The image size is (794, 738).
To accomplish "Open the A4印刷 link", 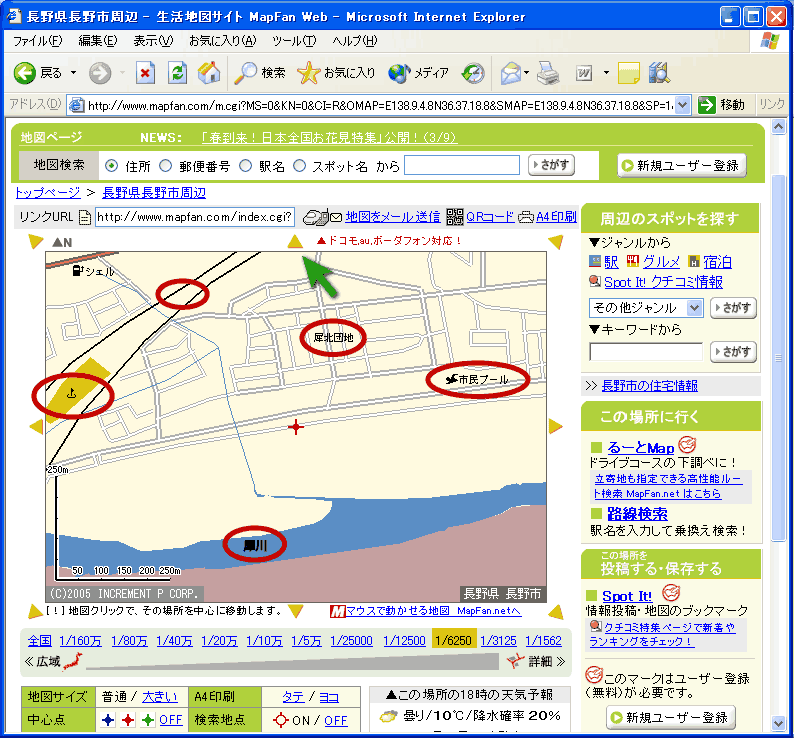I will tap(556, 217).
